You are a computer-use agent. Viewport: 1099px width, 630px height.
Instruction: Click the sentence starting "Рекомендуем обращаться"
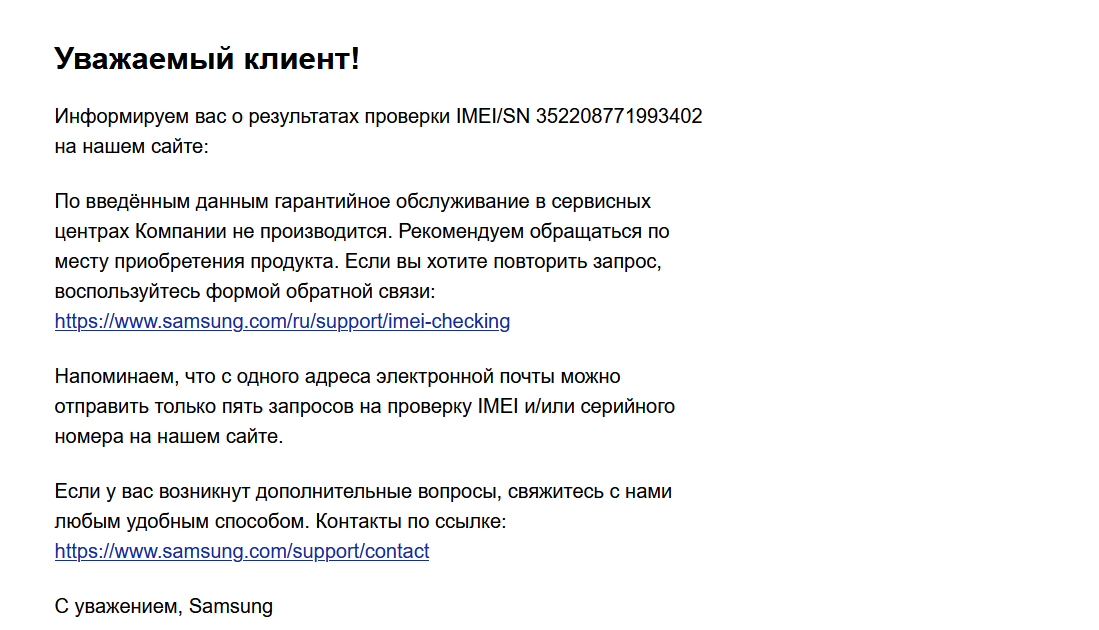click(x=534, y=231)
